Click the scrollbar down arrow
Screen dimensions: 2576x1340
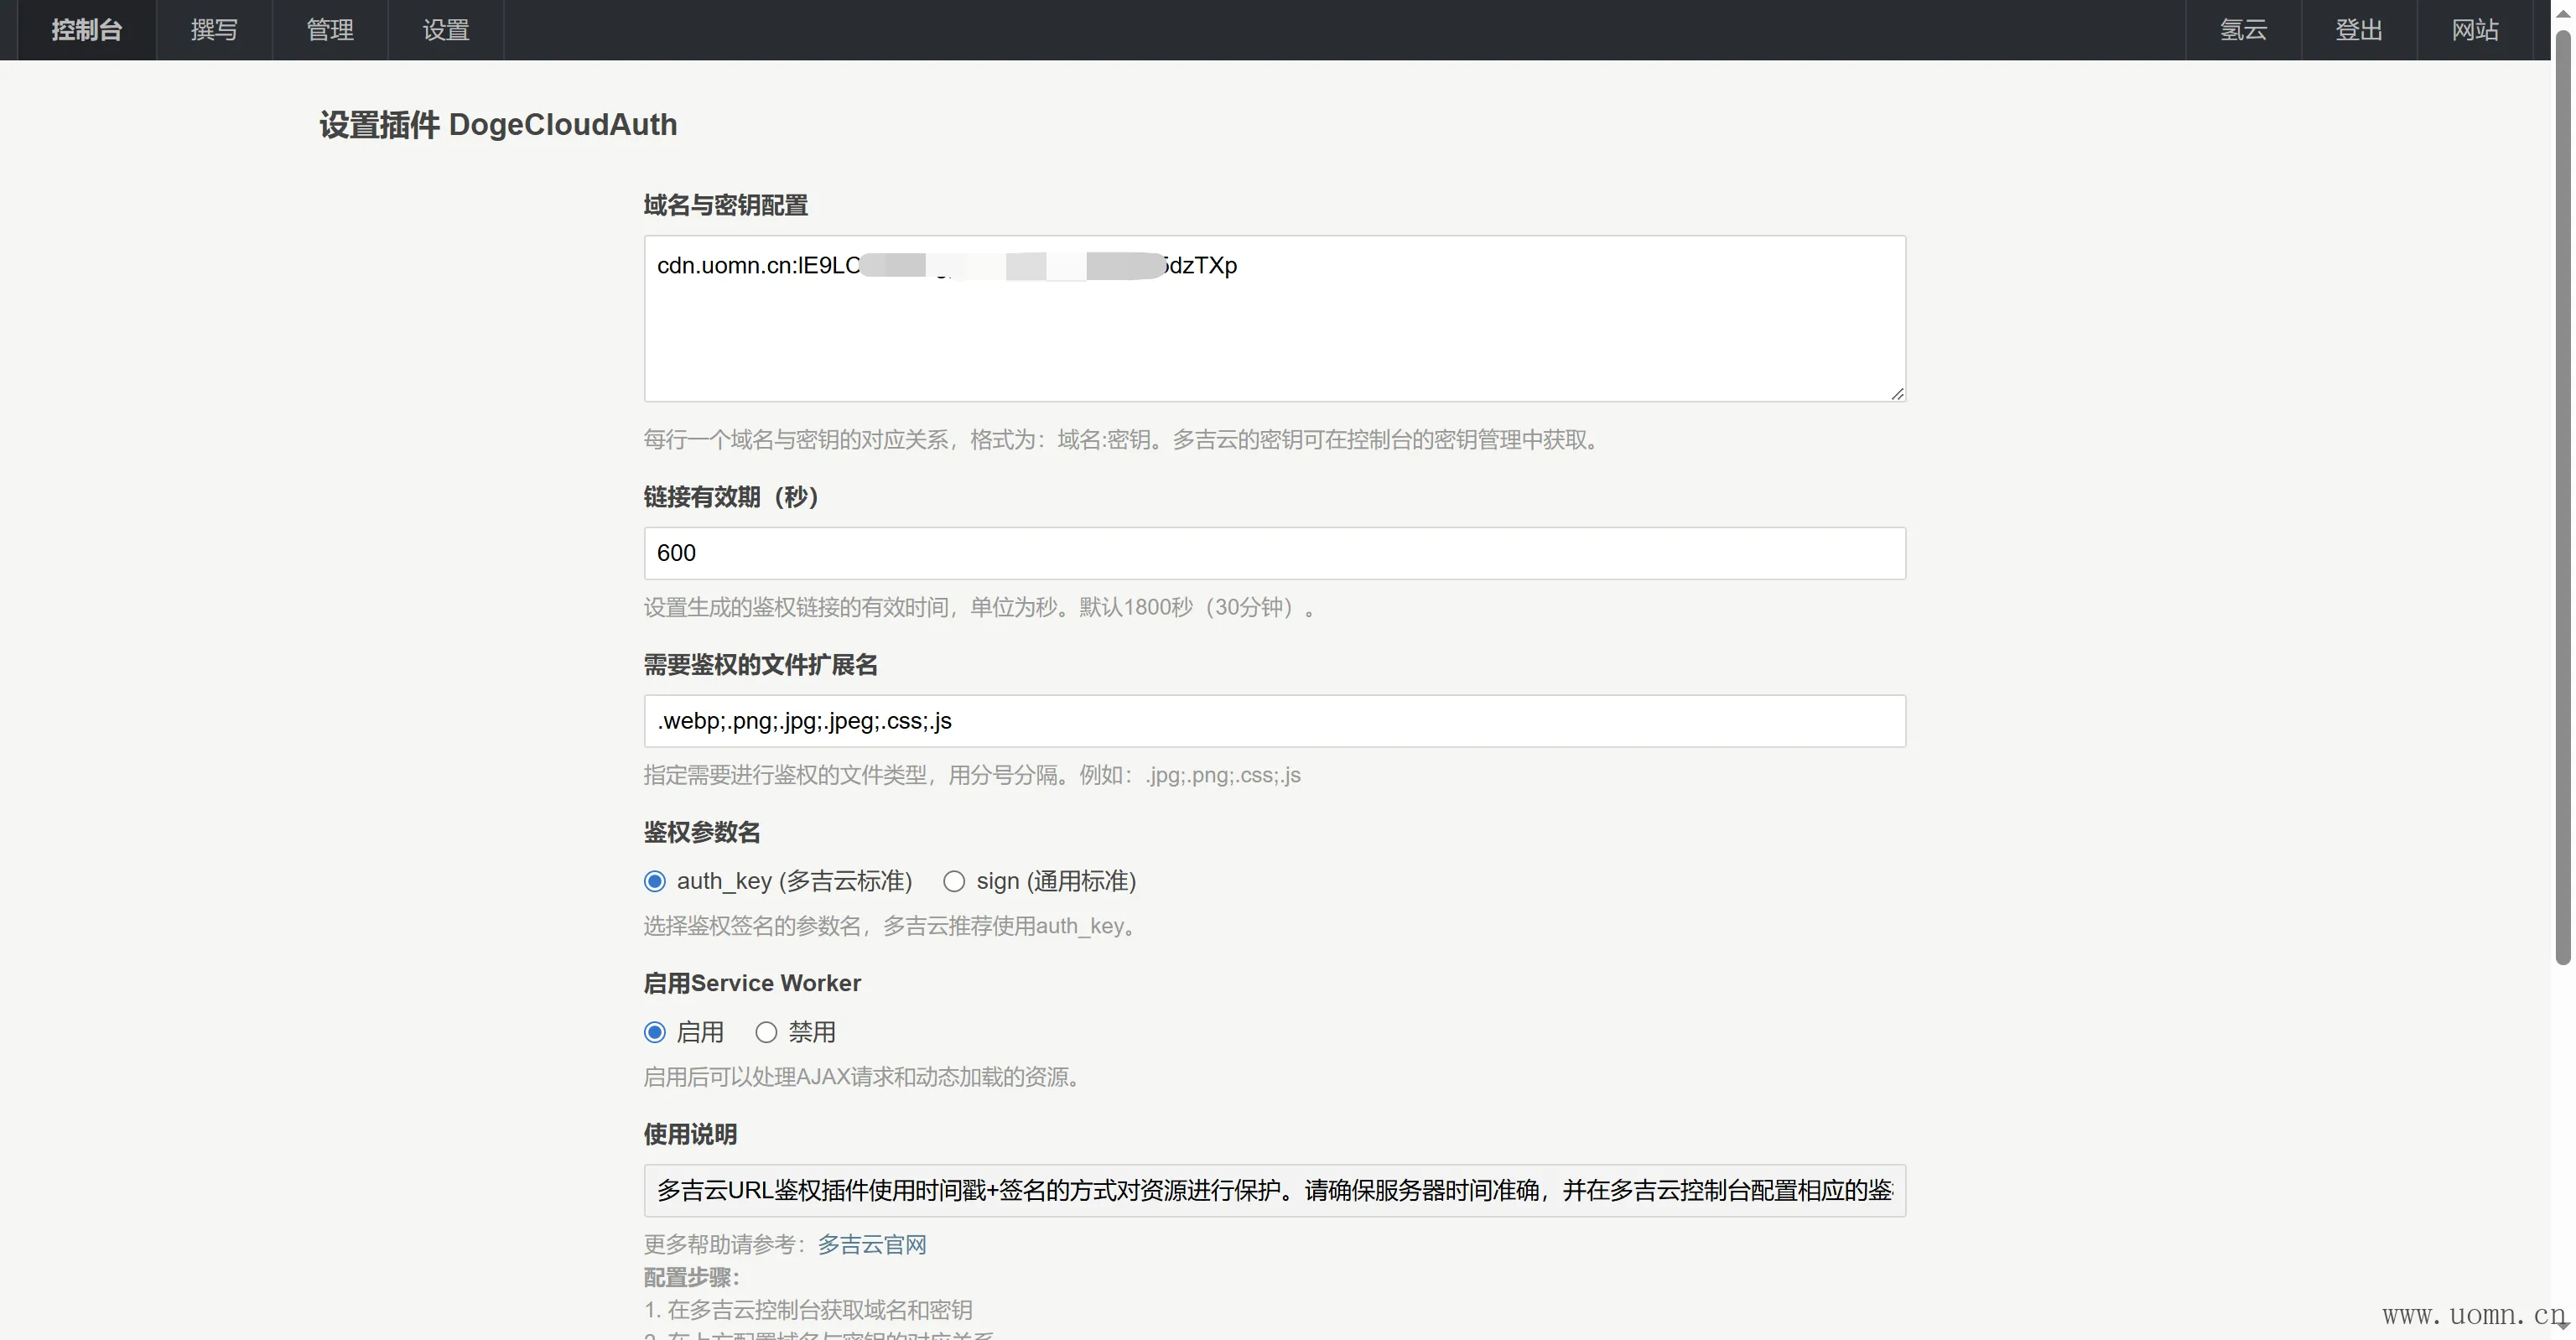click(2562, 1326)
